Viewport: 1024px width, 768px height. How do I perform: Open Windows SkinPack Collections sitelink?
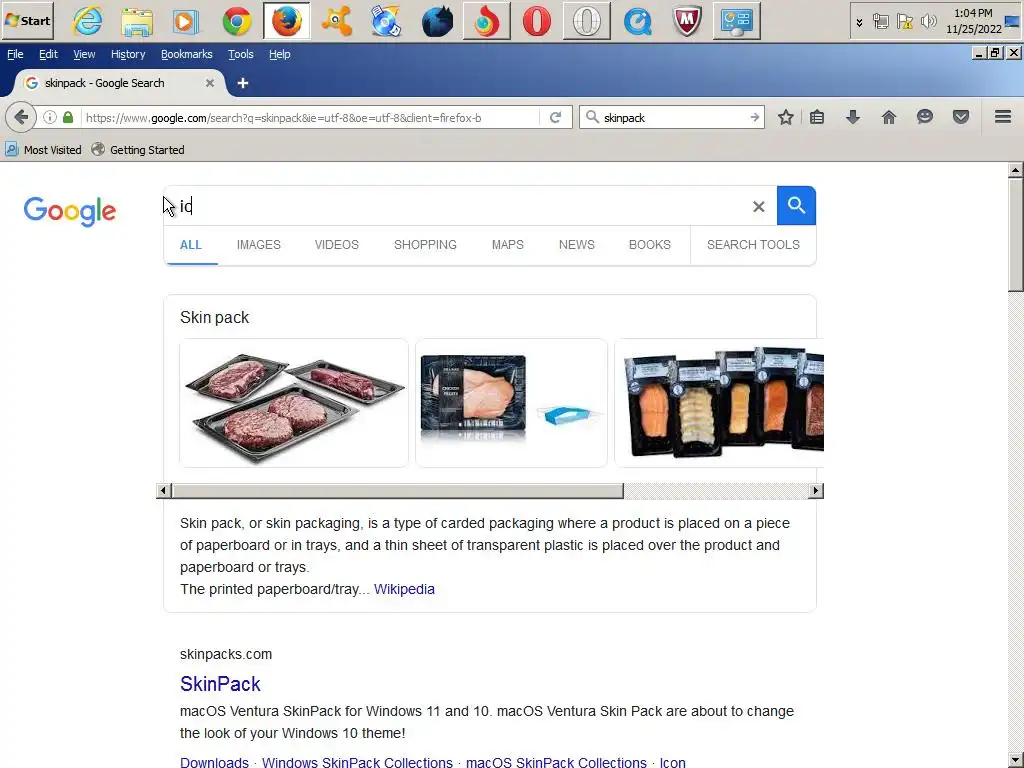click(x=357, y=762)
